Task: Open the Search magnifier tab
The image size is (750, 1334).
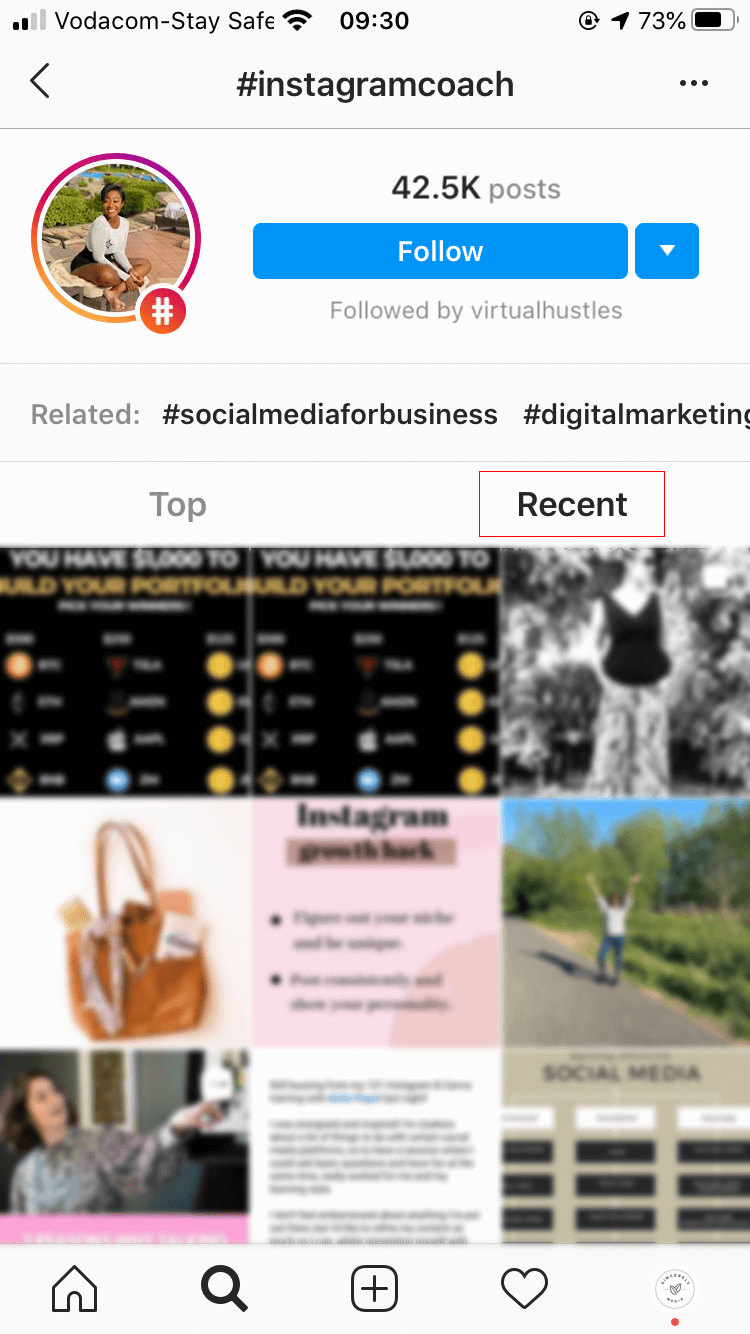Action: coord(224,1288)
